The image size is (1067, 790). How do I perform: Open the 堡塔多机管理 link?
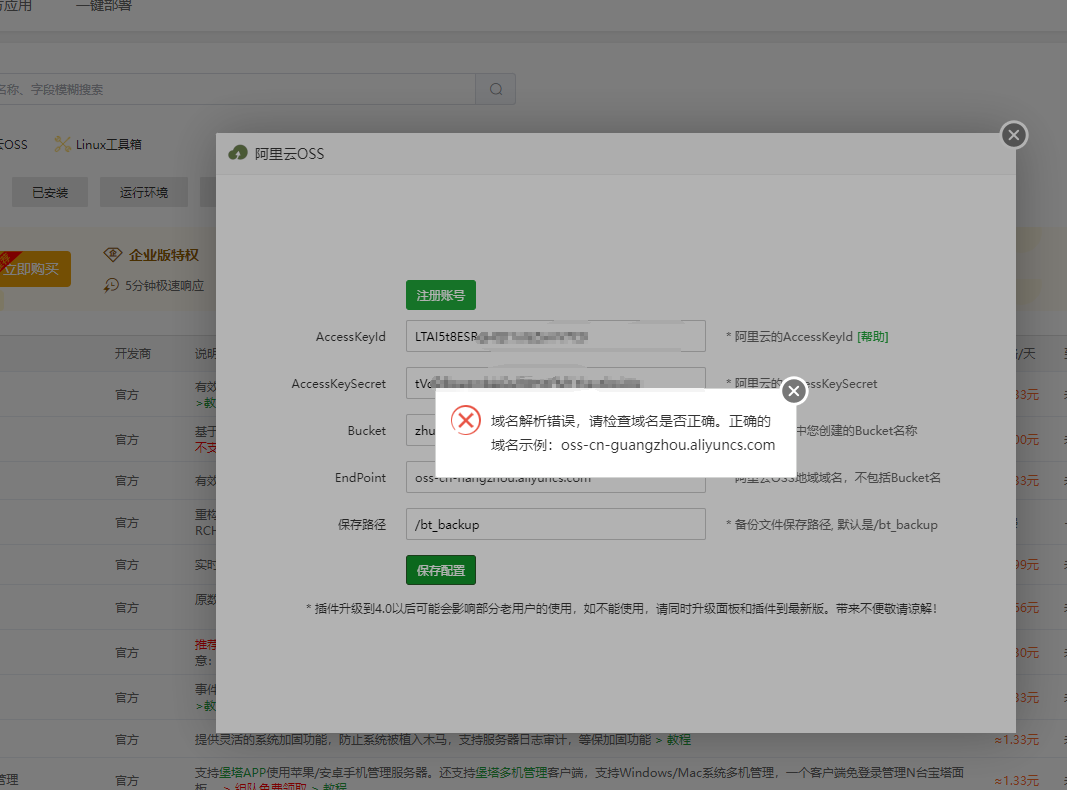point(511,772)
